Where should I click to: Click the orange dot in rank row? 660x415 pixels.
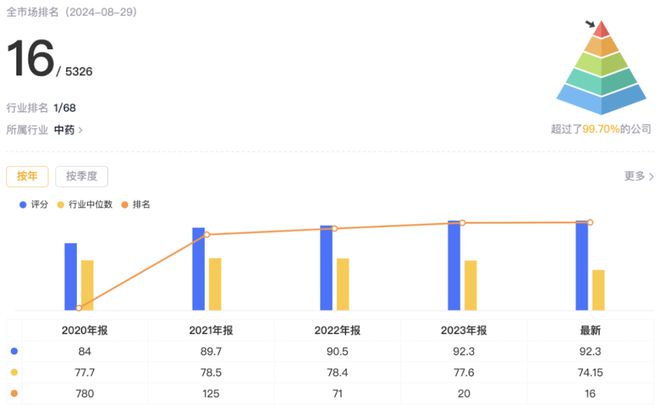tap(14, 393)
